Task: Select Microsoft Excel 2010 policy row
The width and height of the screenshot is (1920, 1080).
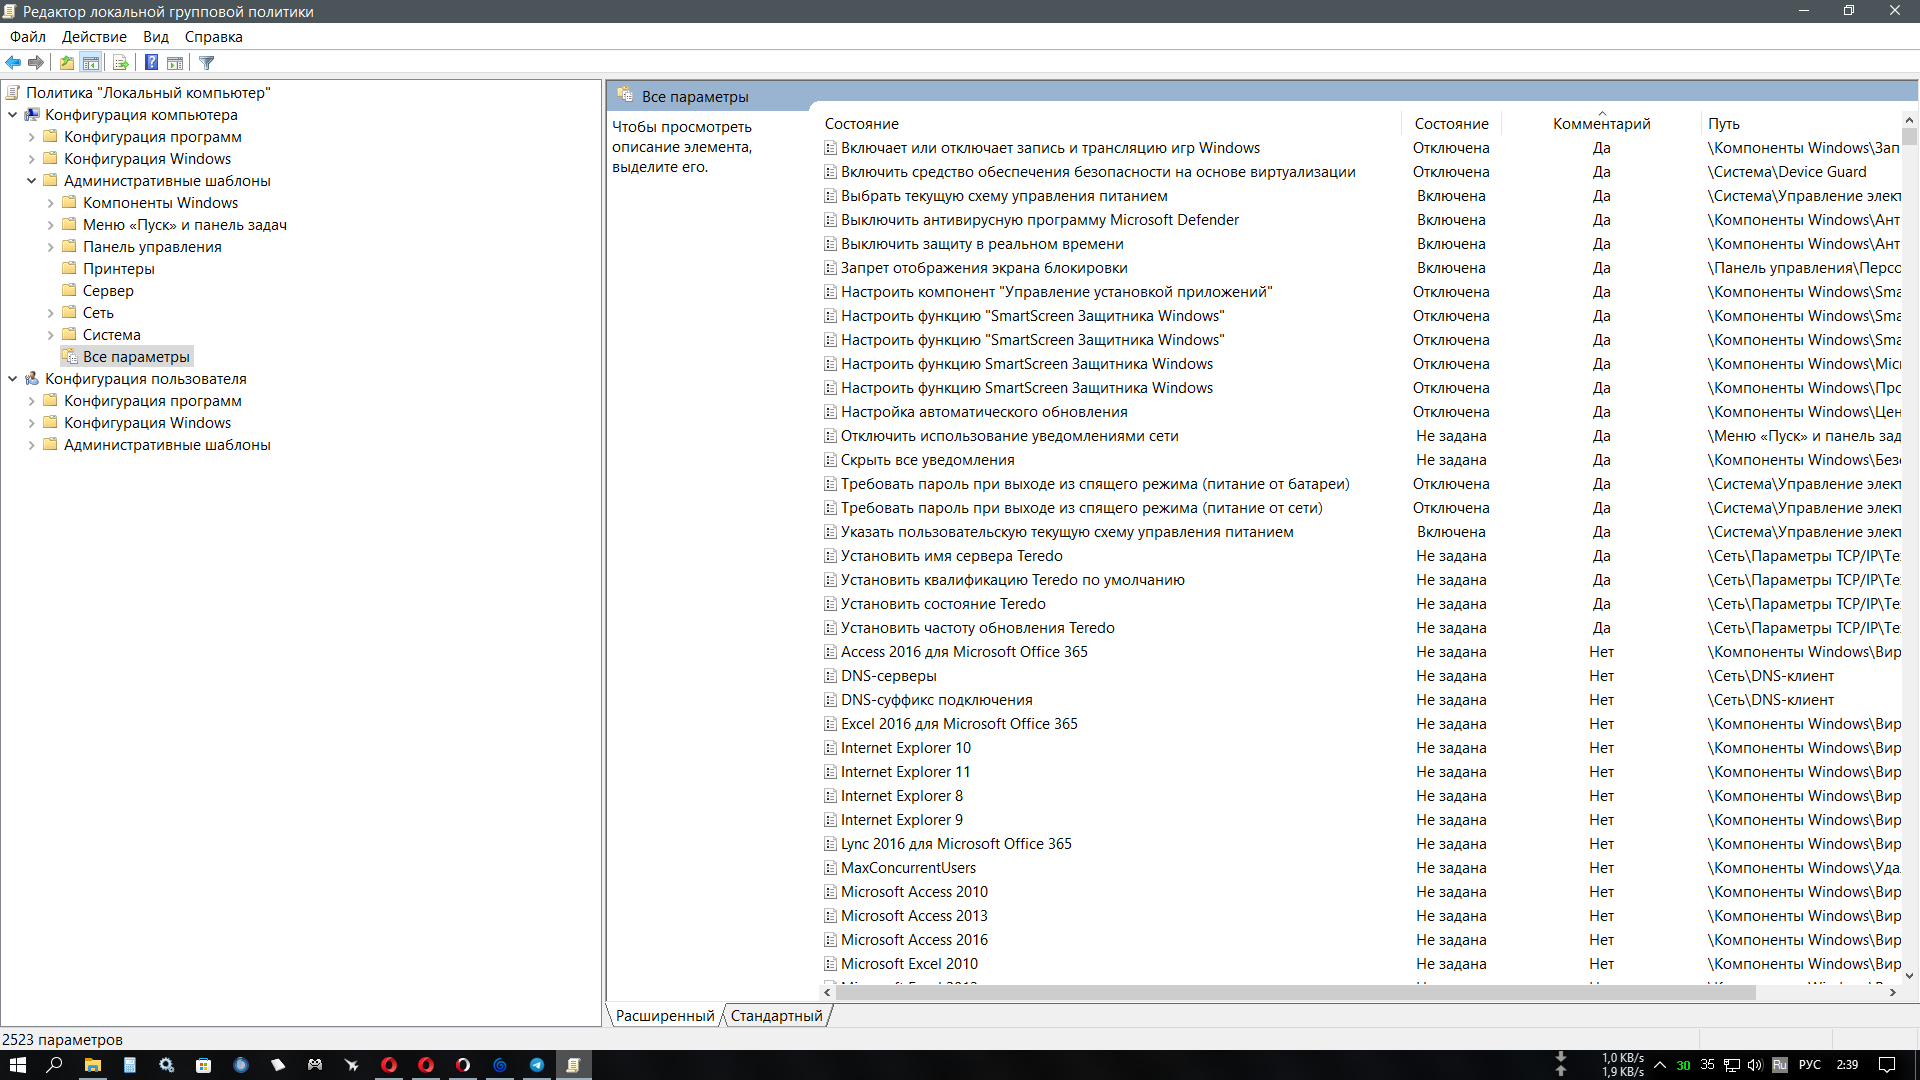Action: coord(909,964)
